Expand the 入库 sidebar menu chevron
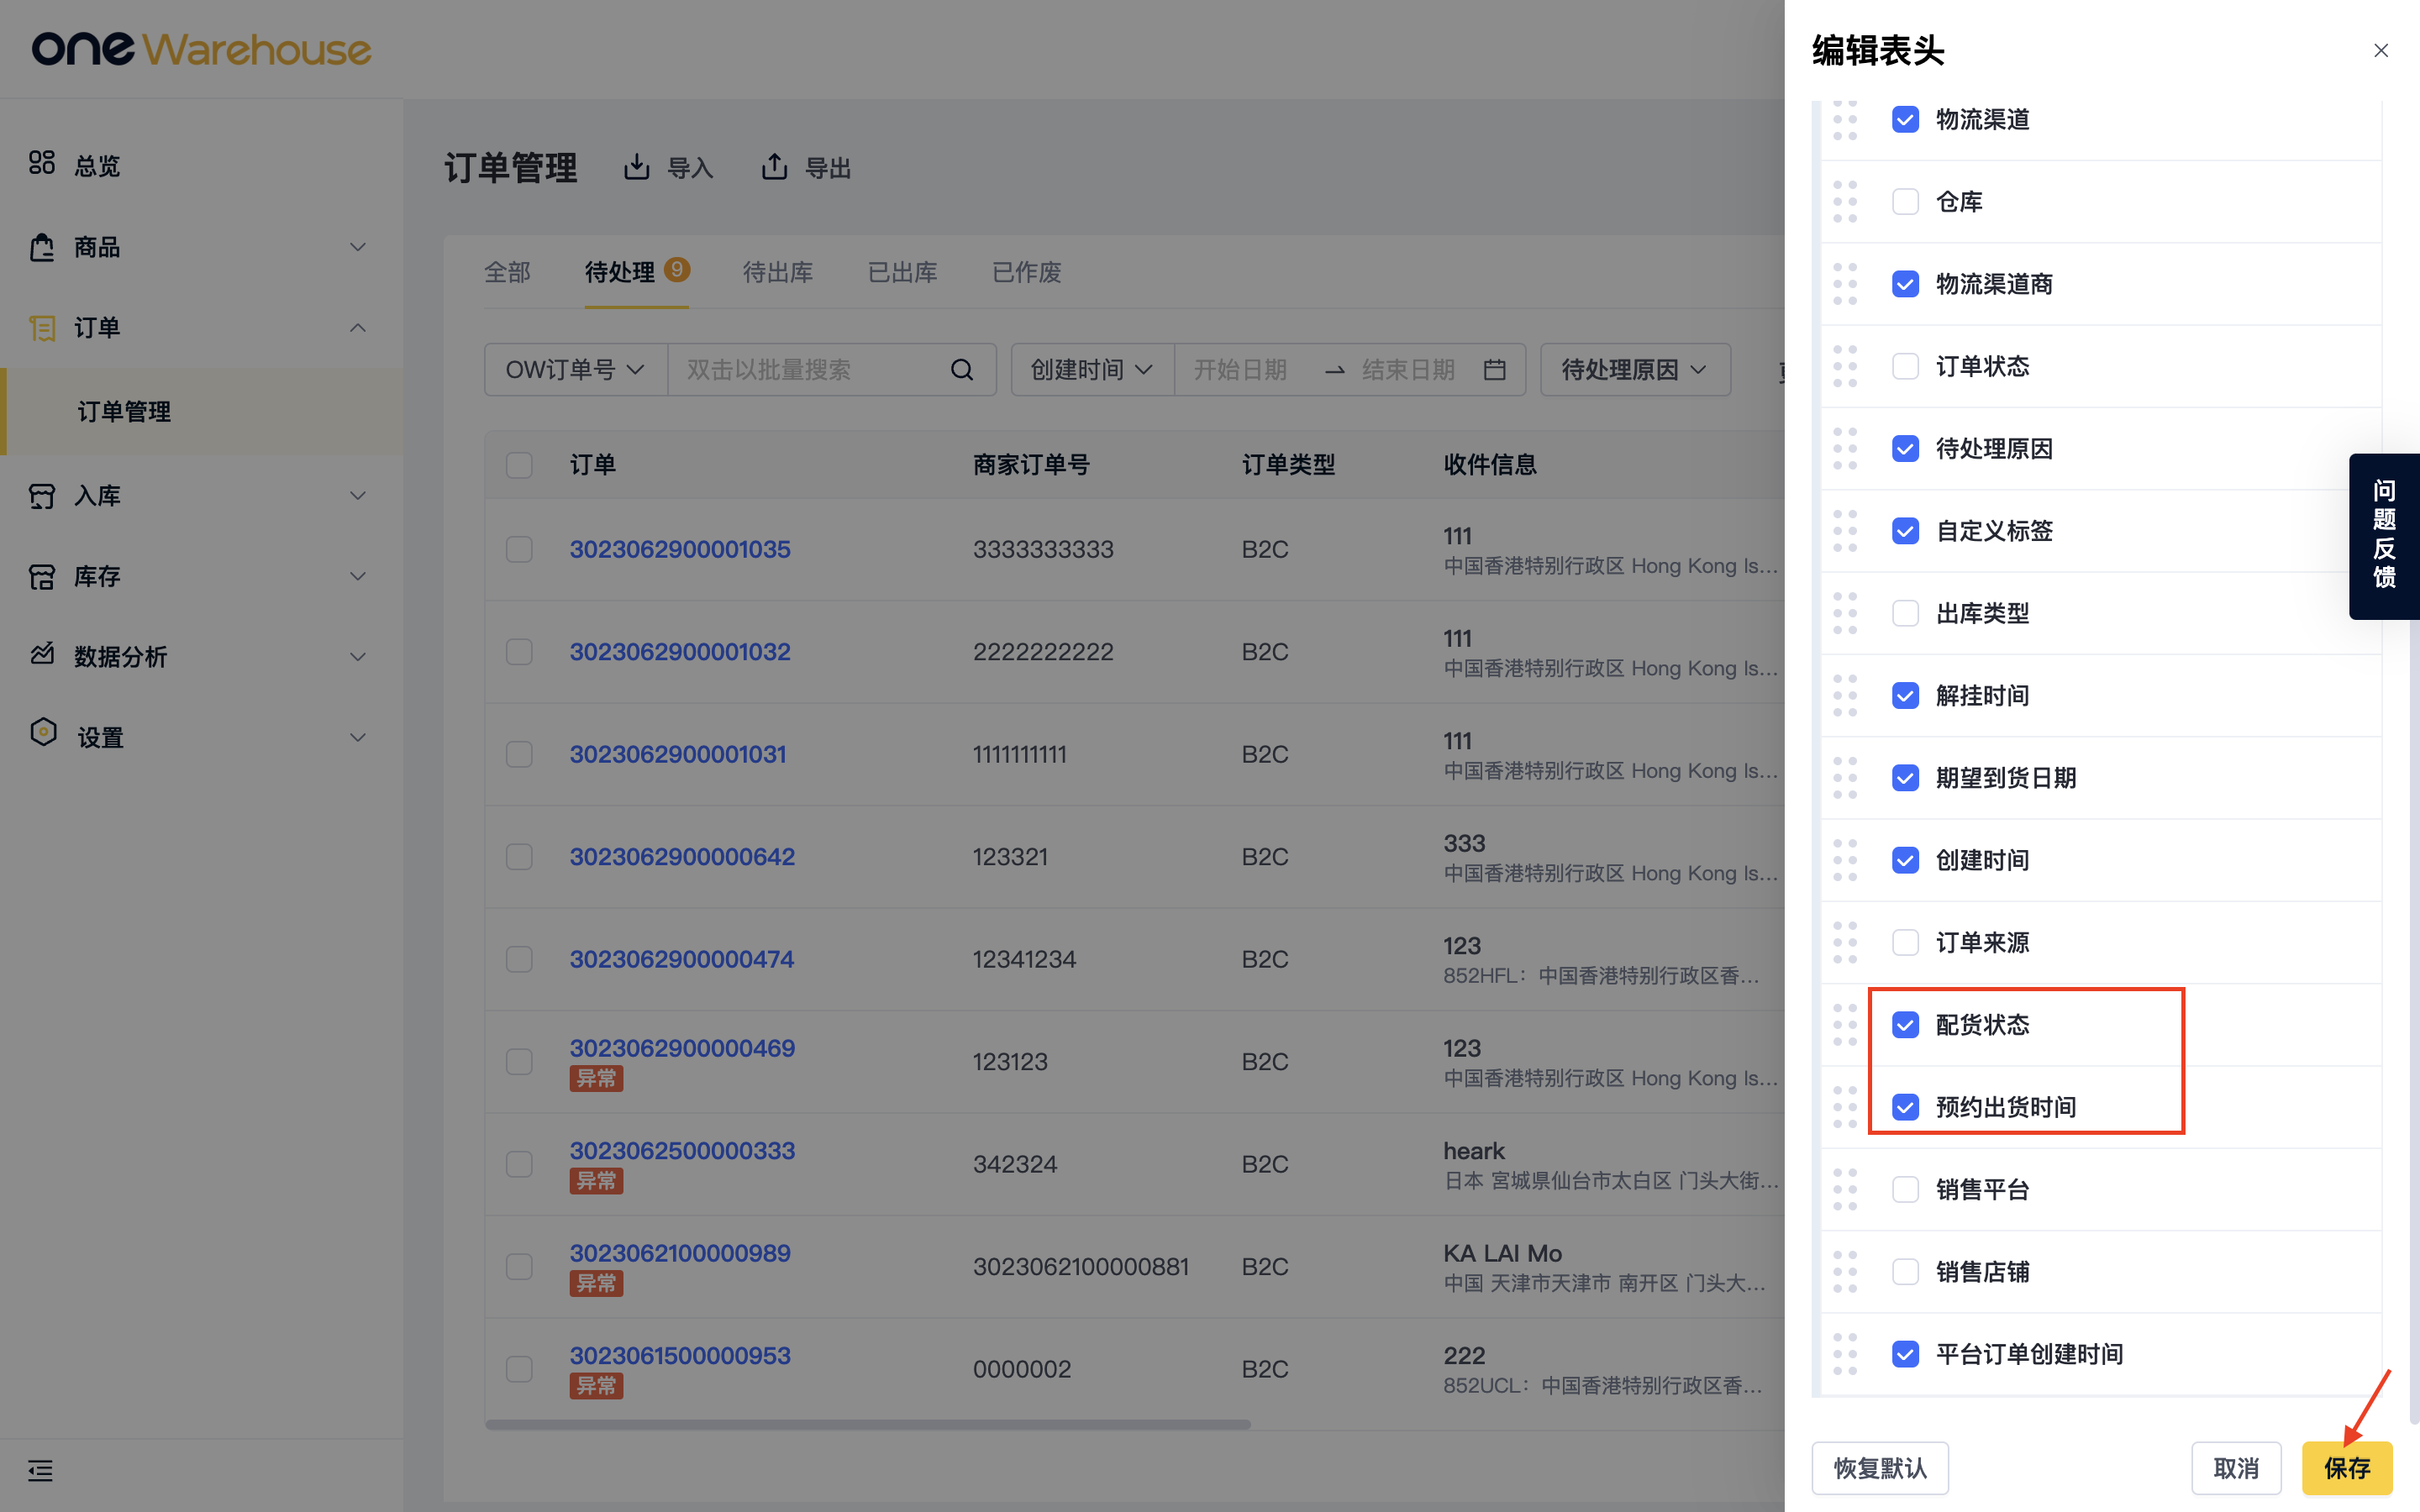 [357, 496]
